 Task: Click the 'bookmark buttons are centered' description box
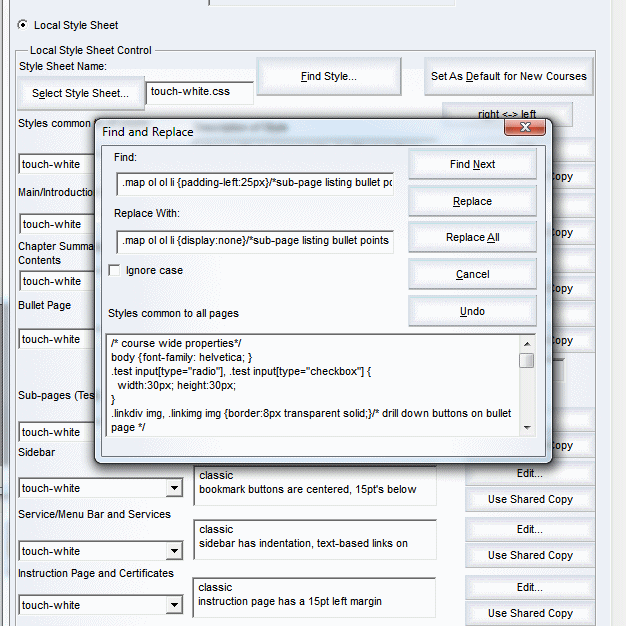click(315, 485)
